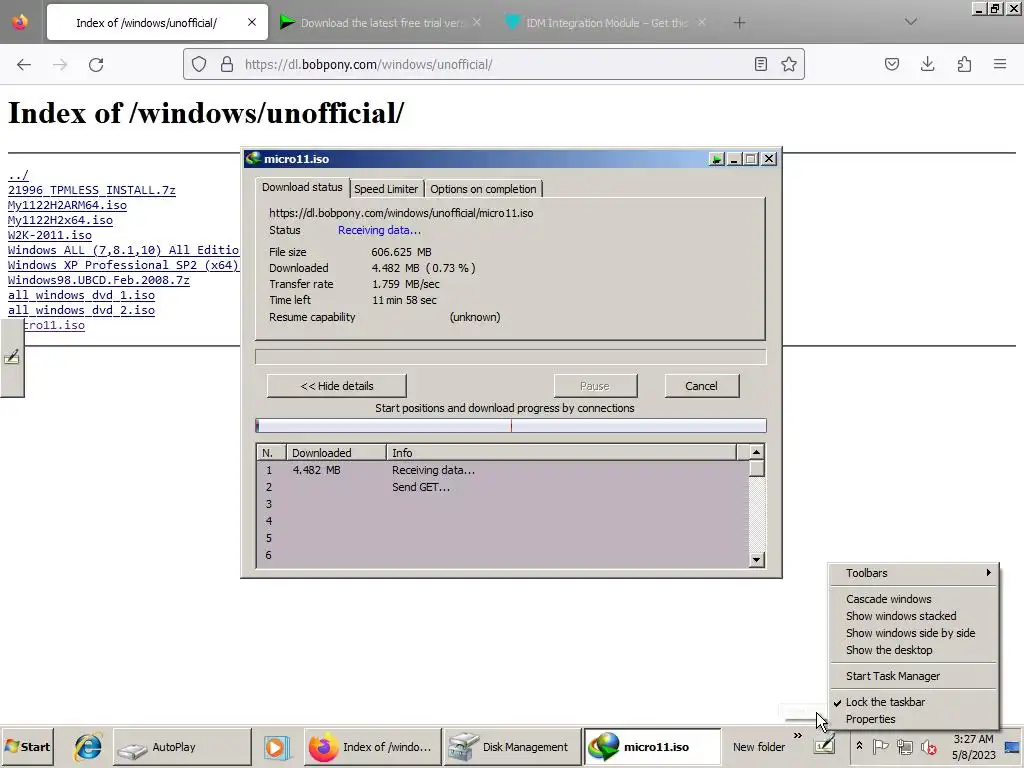The width and height of the screenshot is (1024, 768).
Task: Open the Firefox extensions puzzle icon
Action: 964,64
